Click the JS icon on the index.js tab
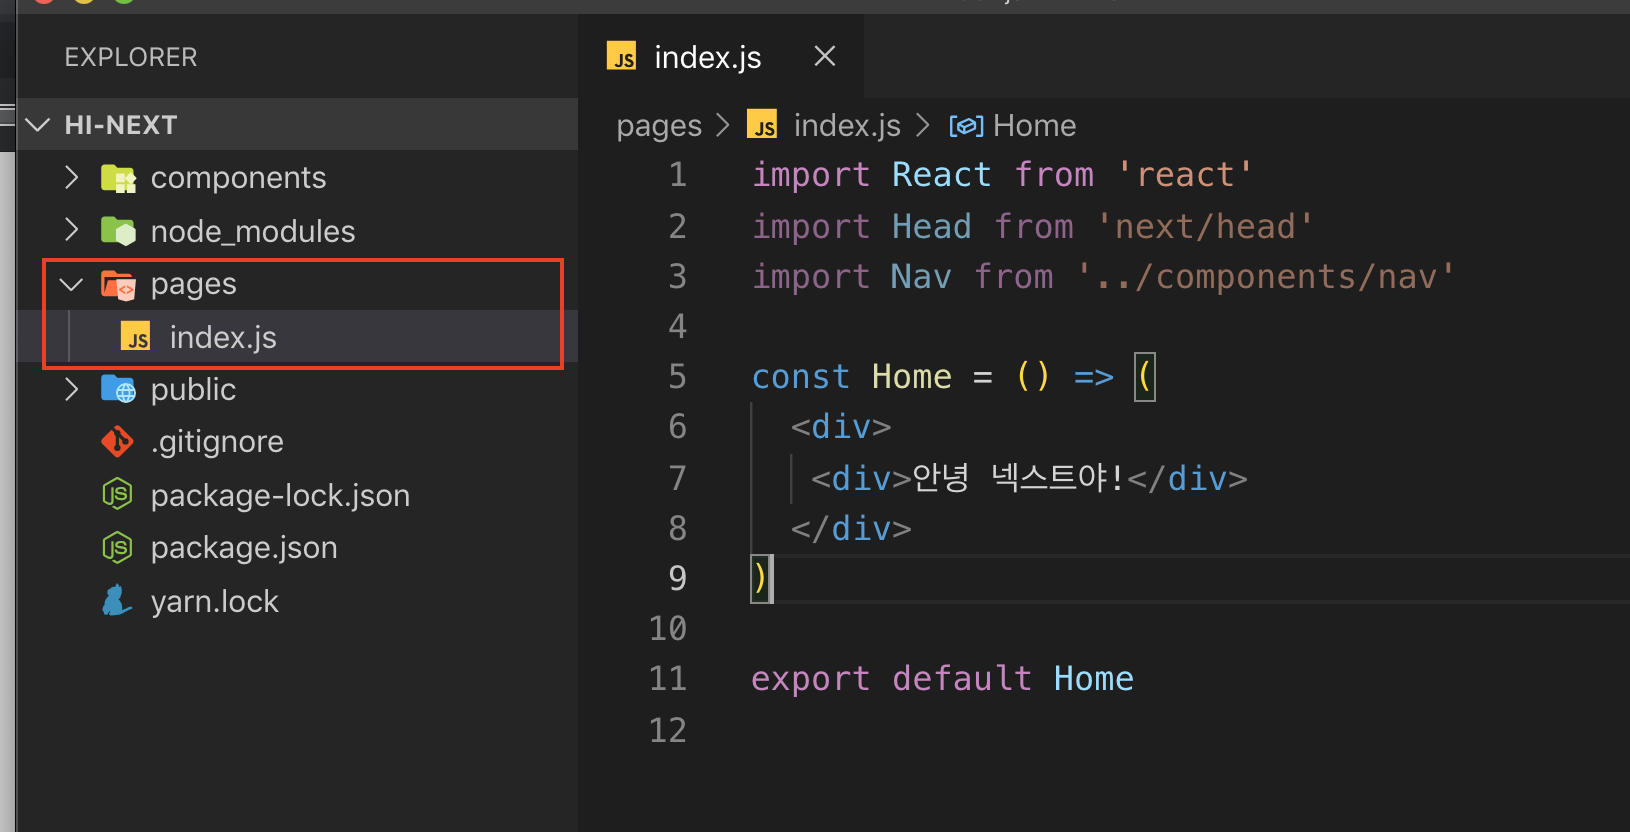This screenshot has height=832, width=1630. click(622, 56)
